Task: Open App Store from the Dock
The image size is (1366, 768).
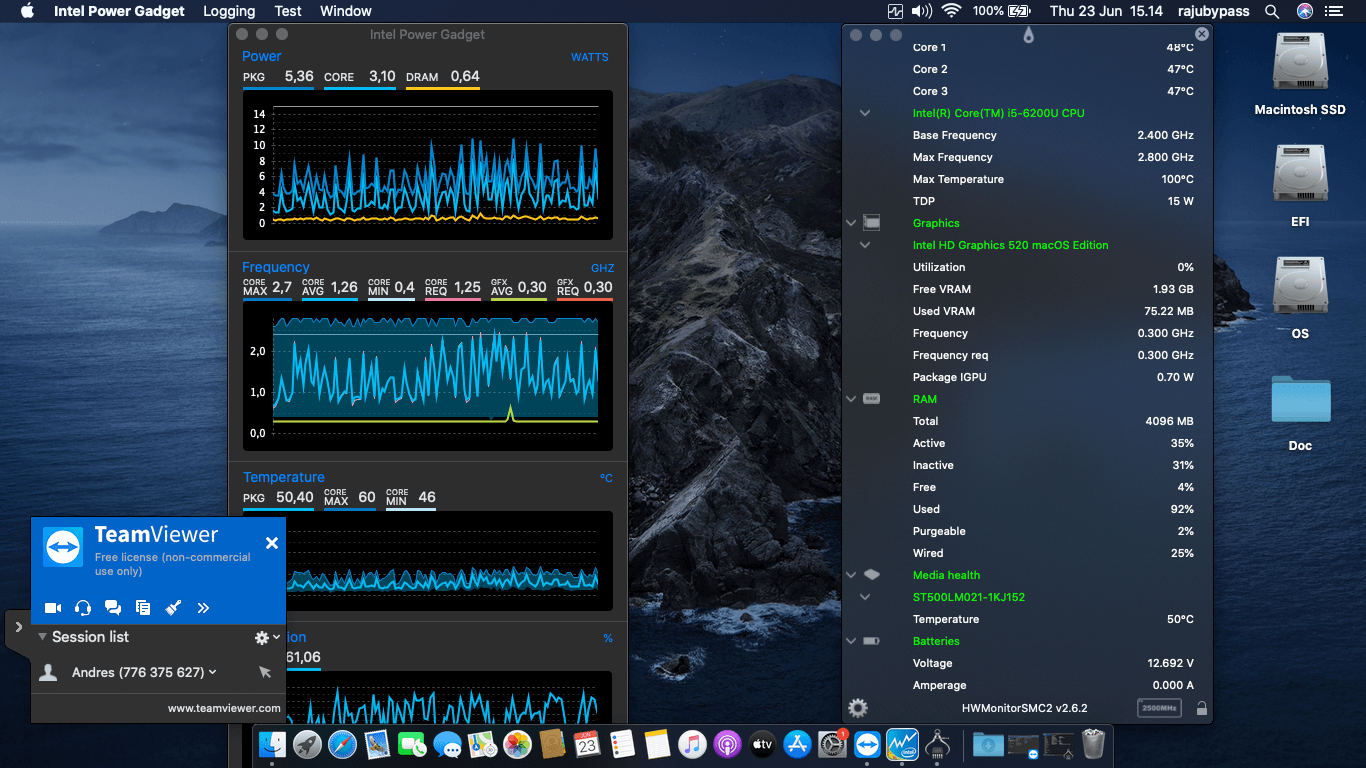Action: pyautogui.click(x=797, y=744)
